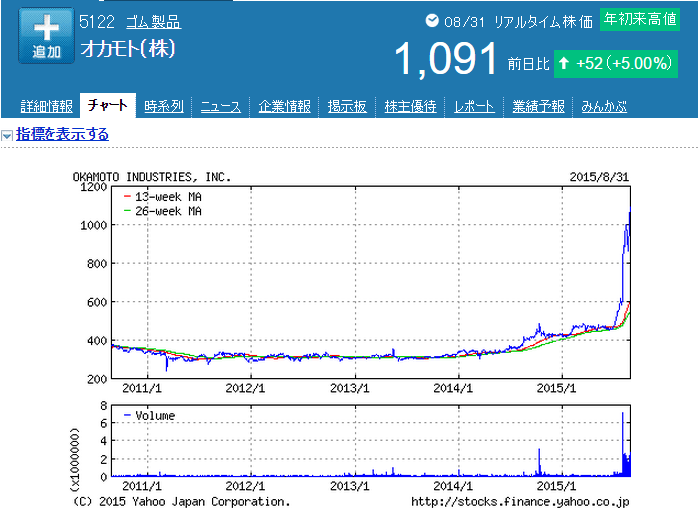This screenshot has height=509, width=699.
Task: Switch to the 時系列 tab
Action: [164, 107]
